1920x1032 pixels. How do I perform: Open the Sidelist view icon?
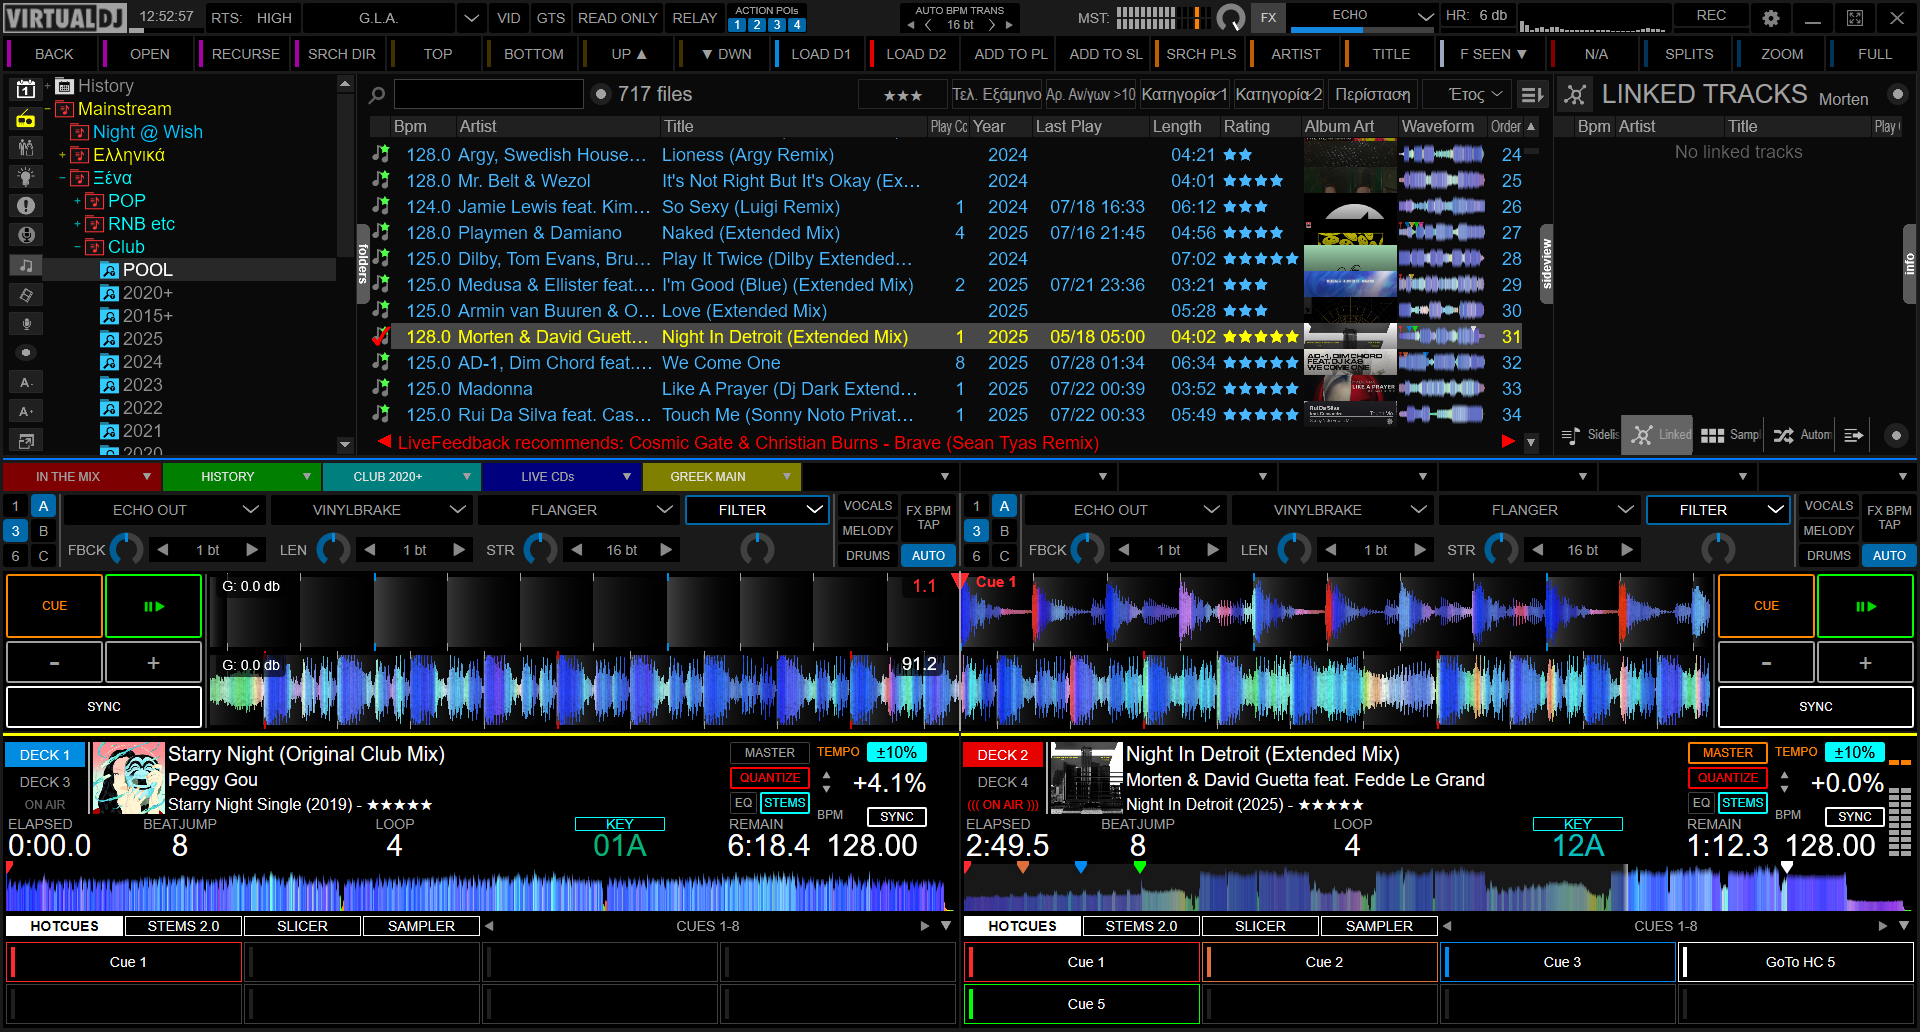(x=1570, y=435)
